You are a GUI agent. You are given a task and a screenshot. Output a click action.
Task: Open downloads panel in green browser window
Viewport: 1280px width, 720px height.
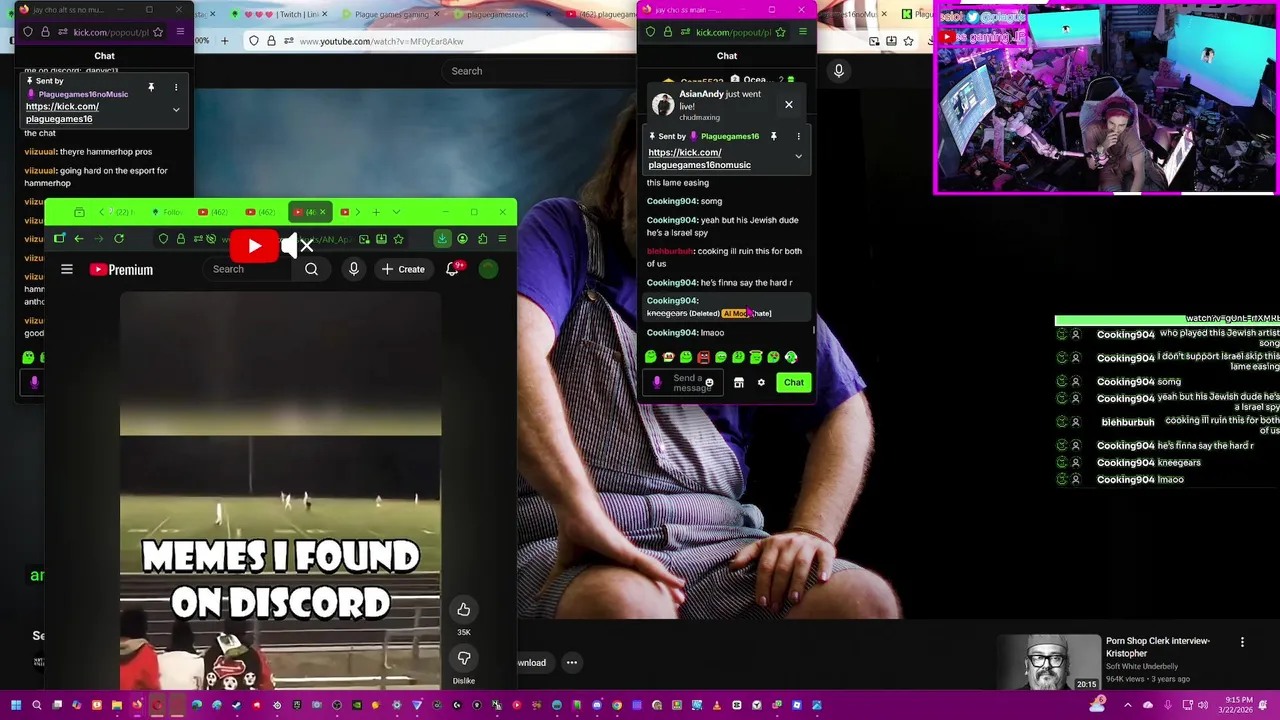(442, 239)
